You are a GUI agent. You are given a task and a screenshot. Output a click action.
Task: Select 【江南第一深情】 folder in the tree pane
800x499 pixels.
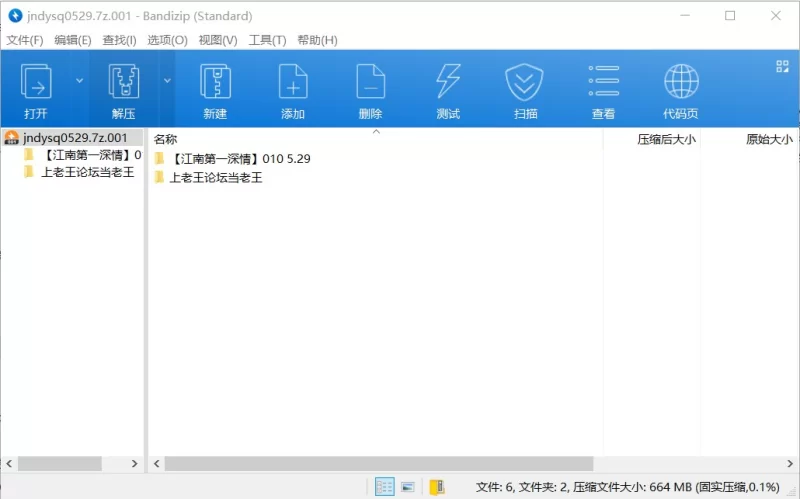click(83, 155)
